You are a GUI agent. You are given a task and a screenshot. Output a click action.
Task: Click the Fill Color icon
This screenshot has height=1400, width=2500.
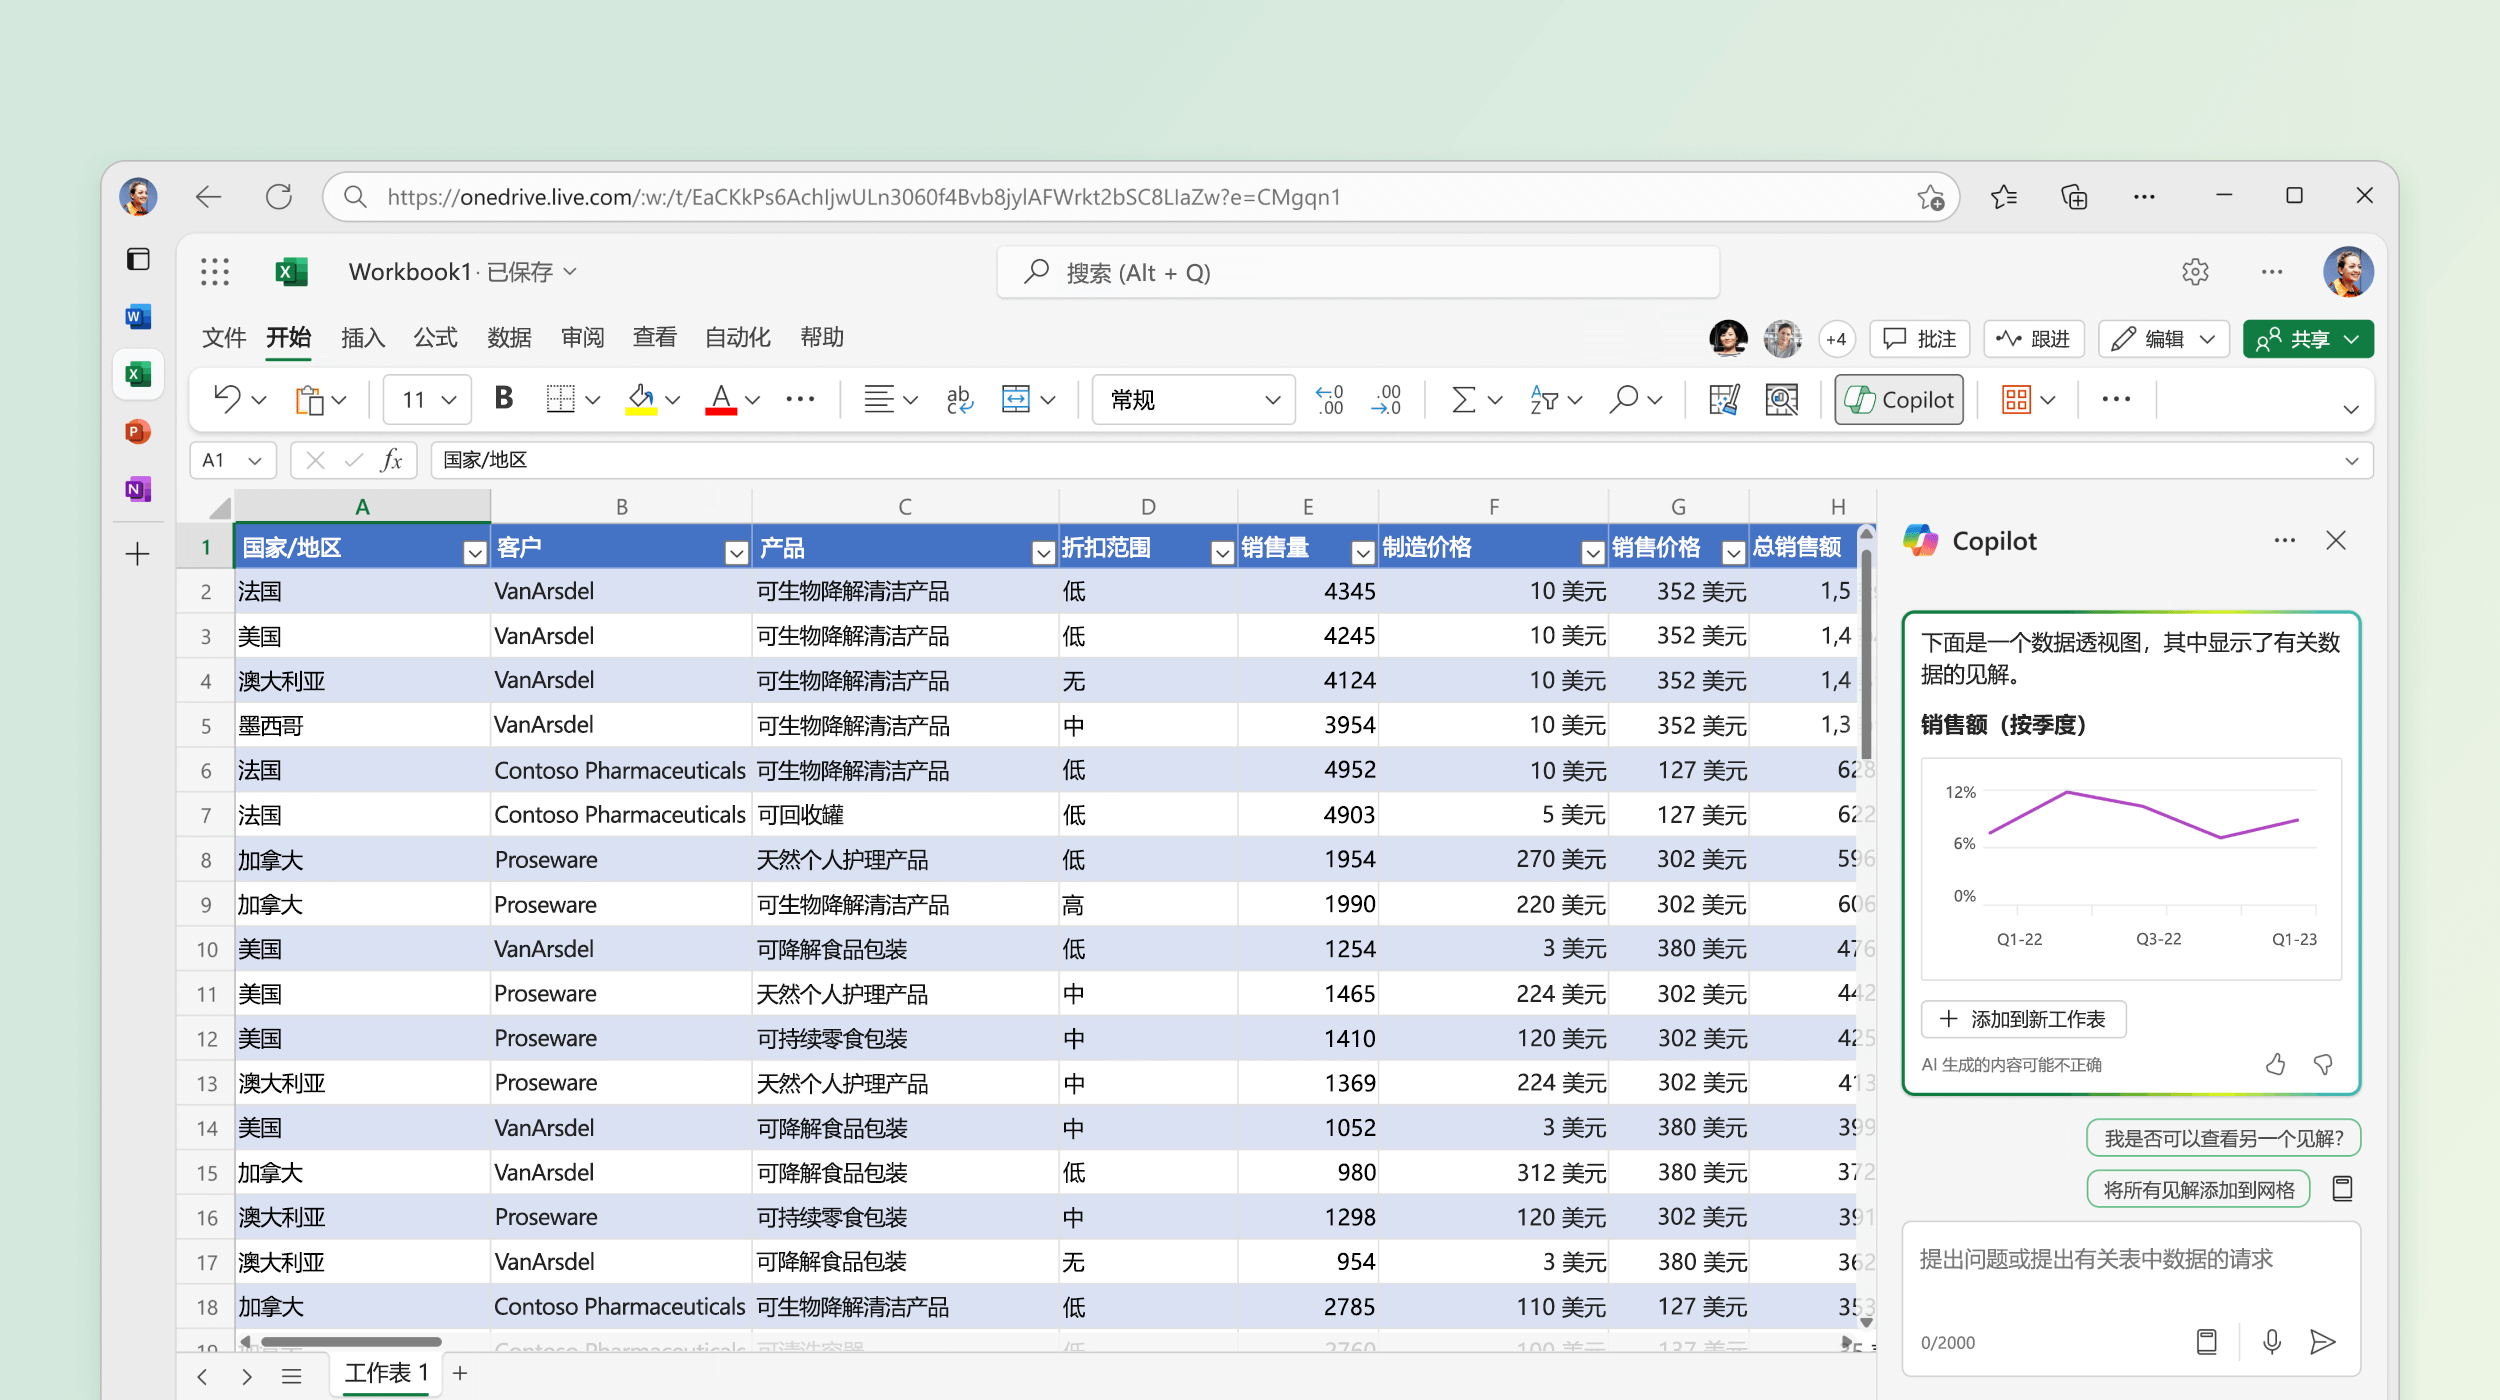point(644,400)
